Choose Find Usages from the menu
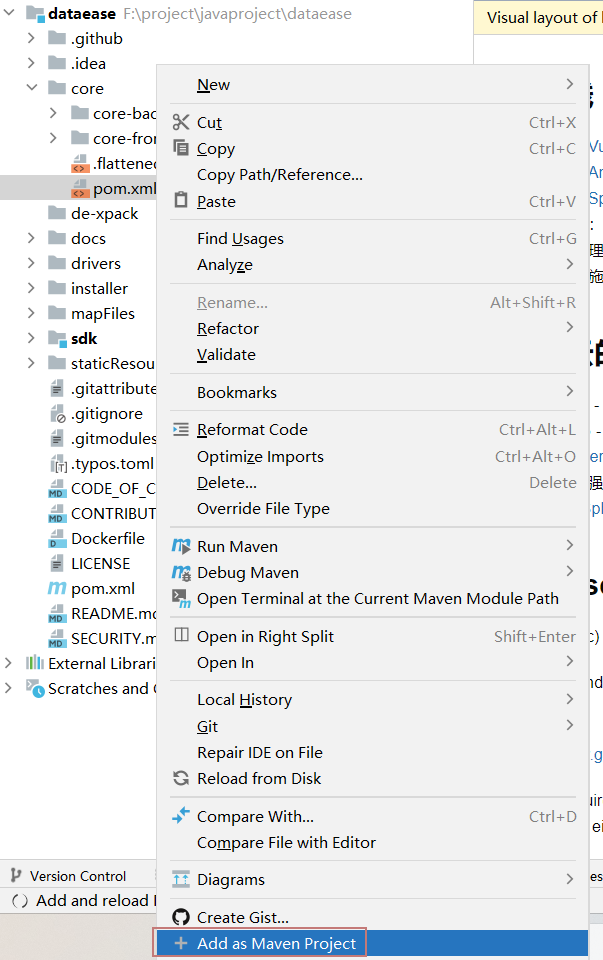 240,239
